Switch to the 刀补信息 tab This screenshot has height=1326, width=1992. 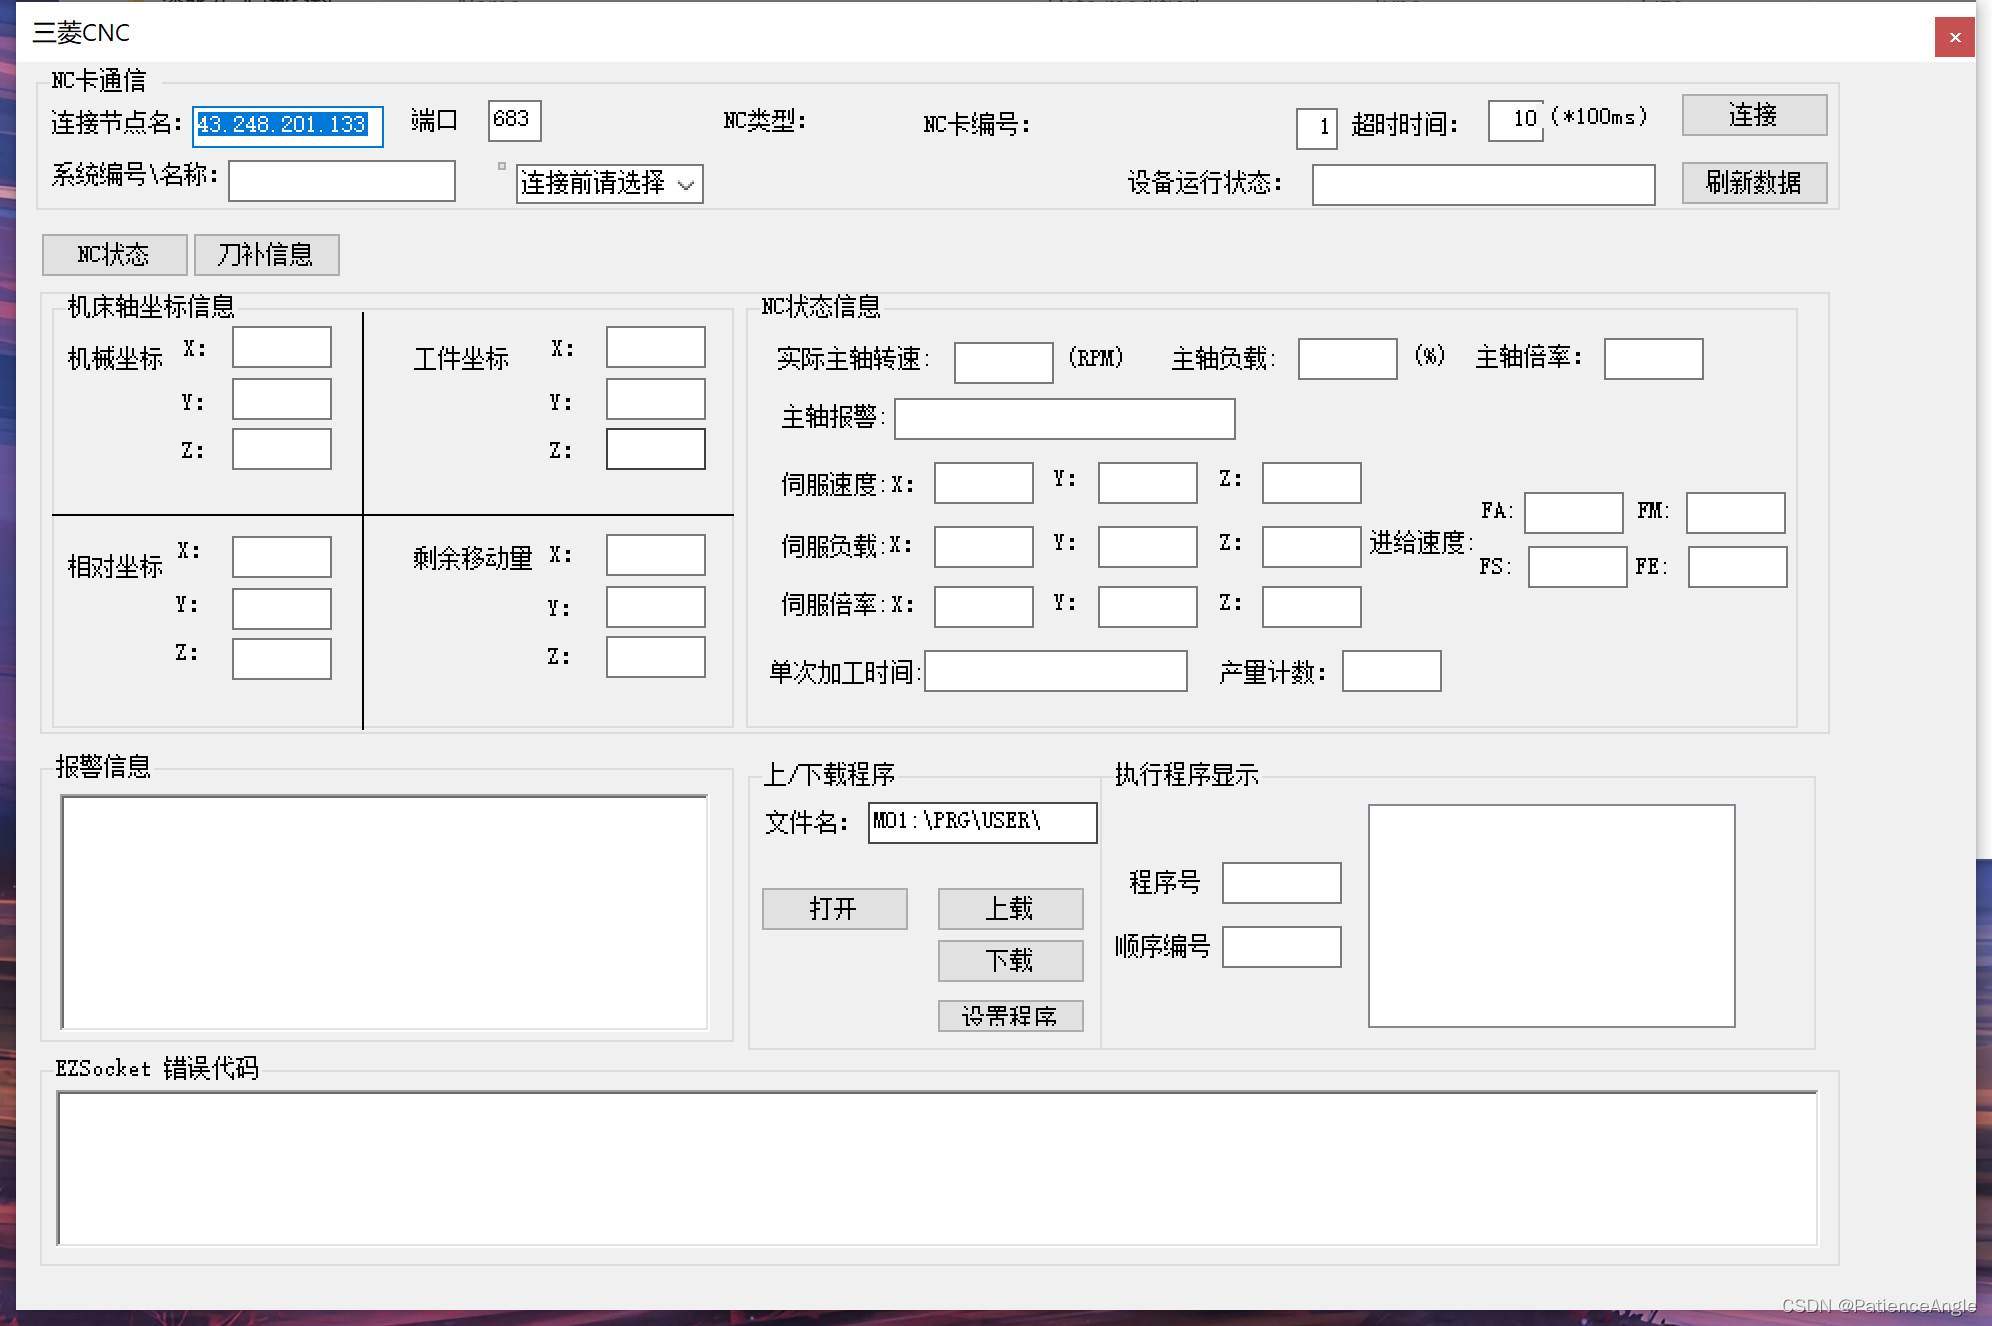[x=266, y=255]
